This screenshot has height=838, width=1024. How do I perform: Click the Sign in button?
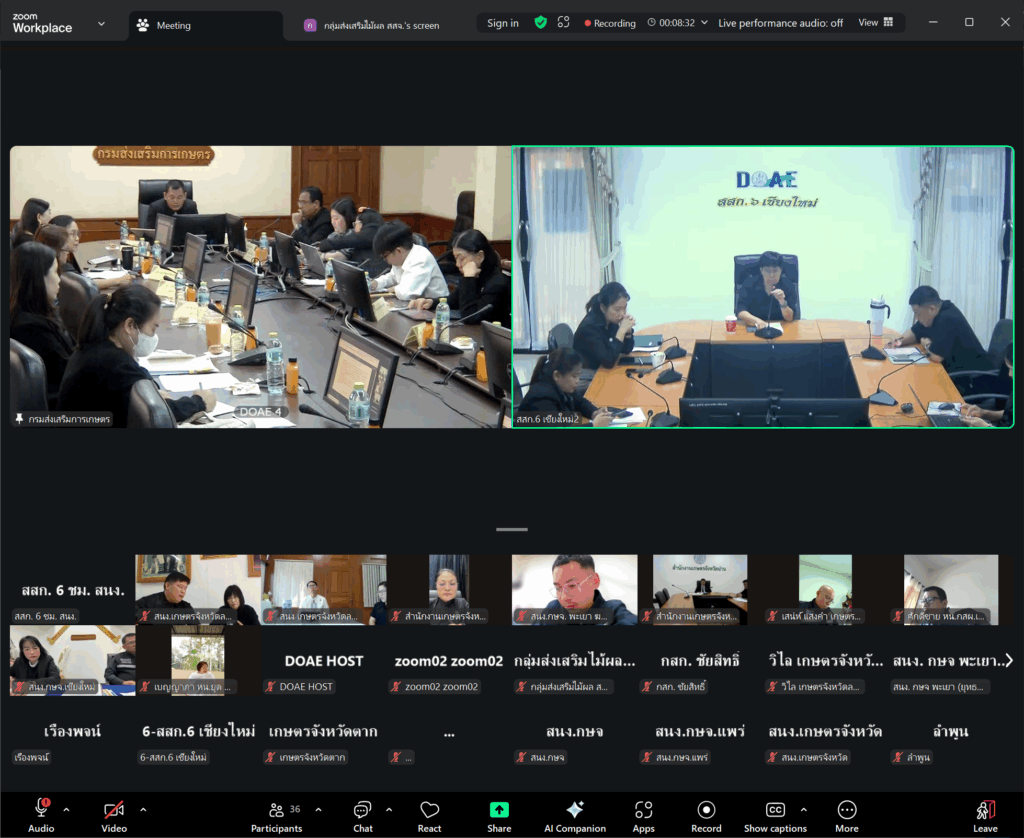coord(502,23)
